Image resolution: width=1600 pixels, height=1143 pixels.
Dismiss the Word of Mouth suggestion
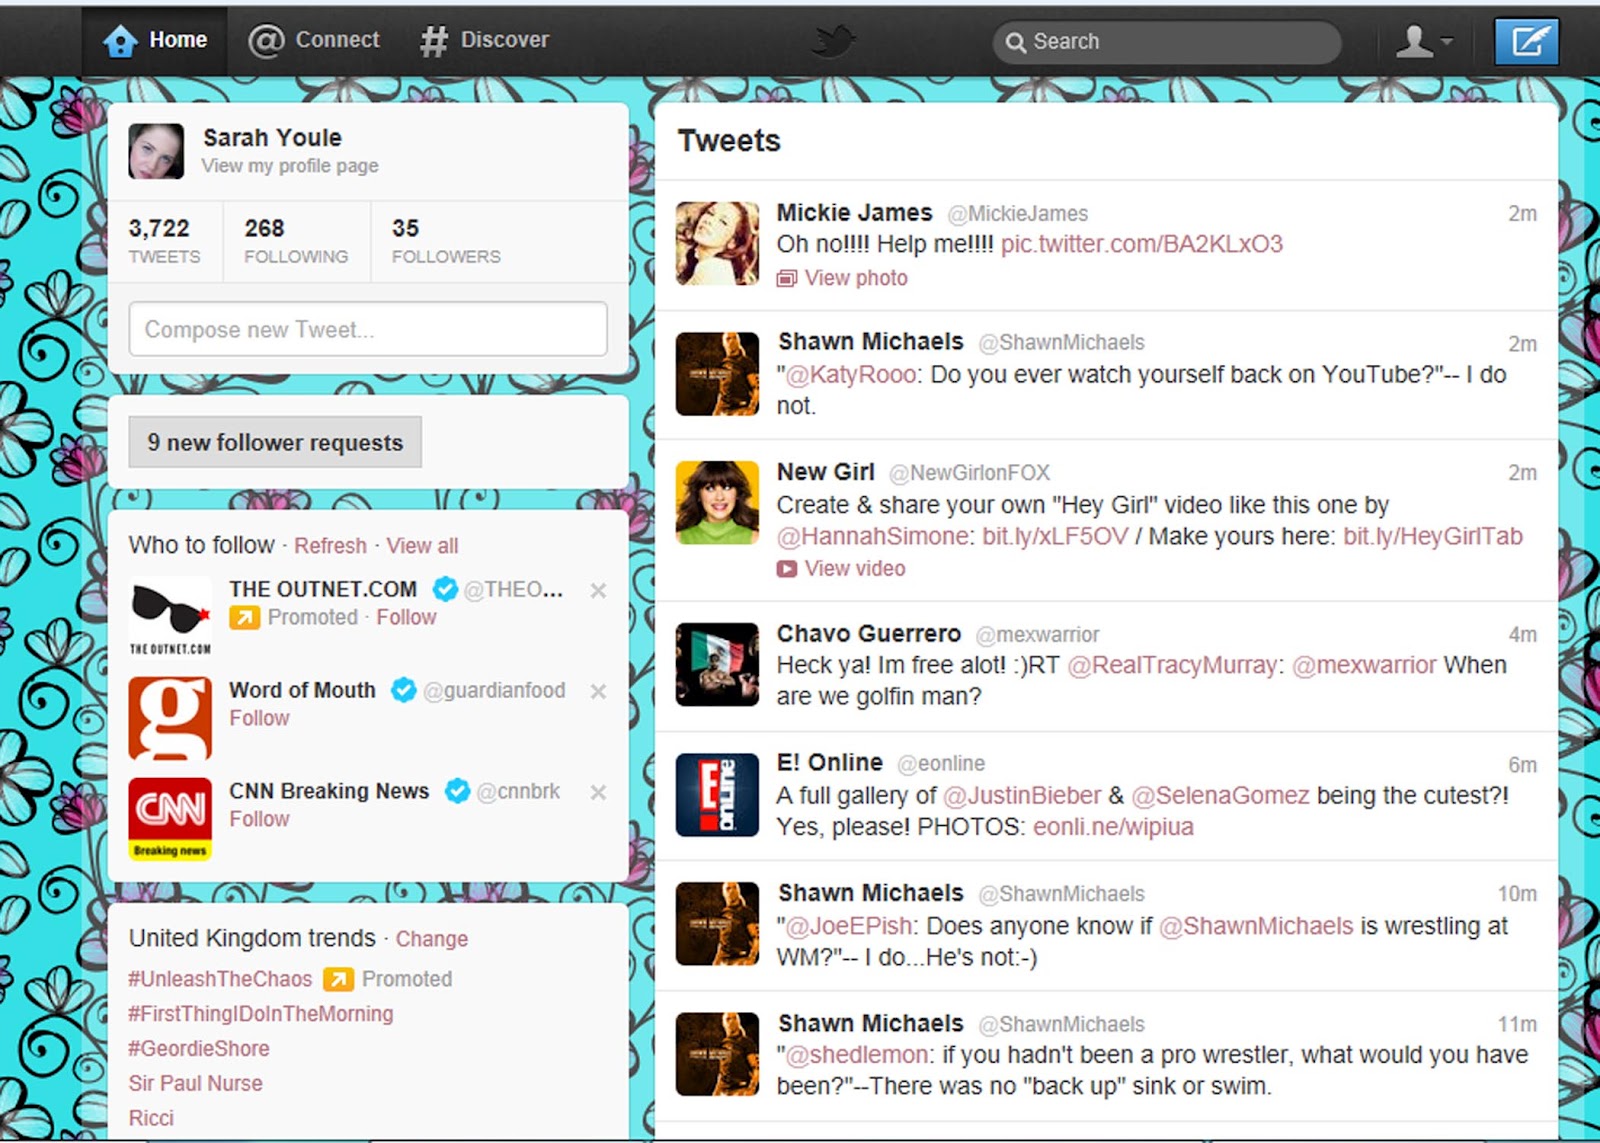[x=598, y=692]
